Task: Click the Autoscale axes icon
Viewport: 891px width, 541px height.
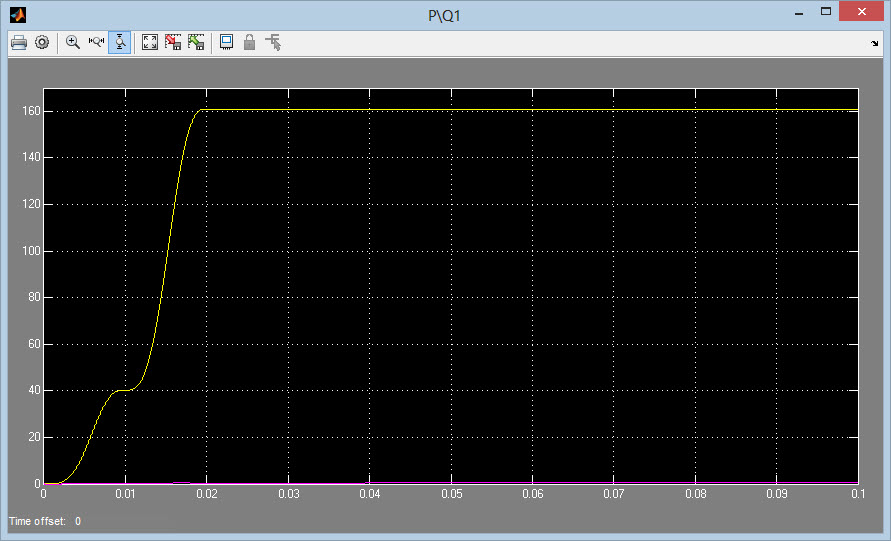Action: pos(150,43)
